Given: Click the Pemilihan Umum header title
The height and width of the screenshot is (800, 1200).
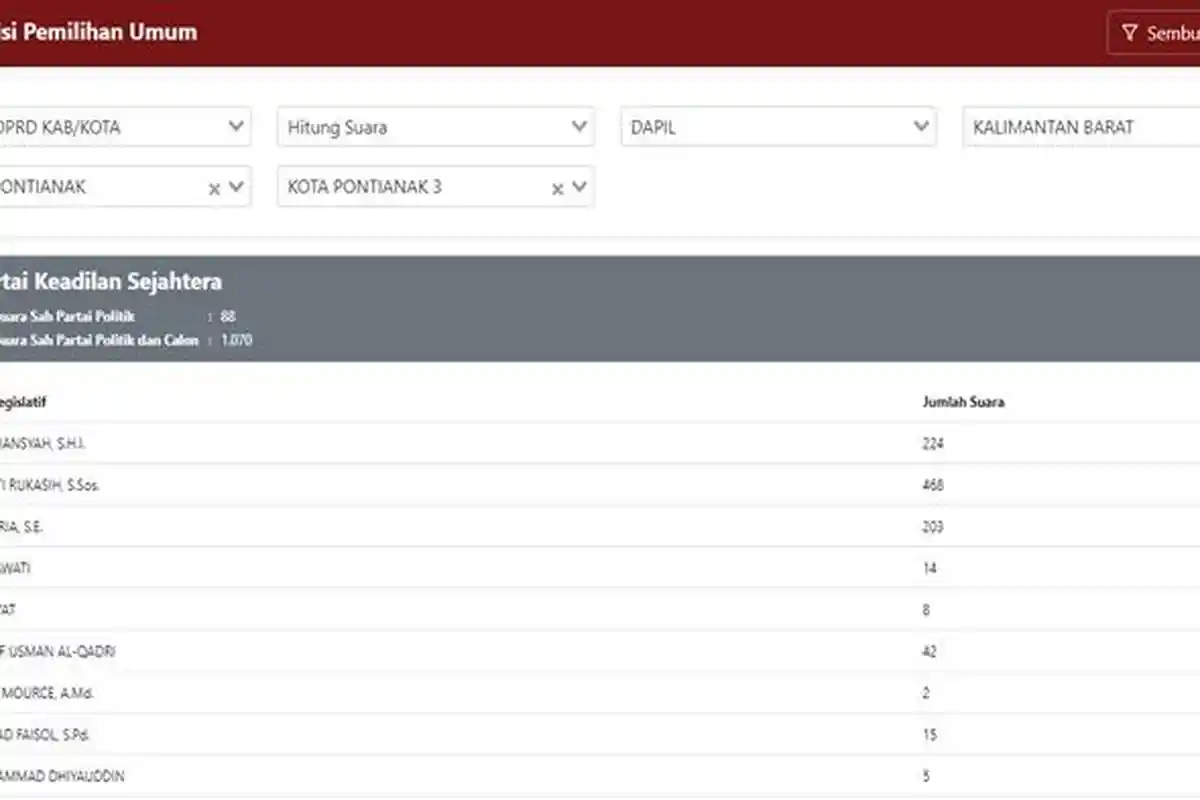Looking at the screenshot, I should [x=100, y=31].
